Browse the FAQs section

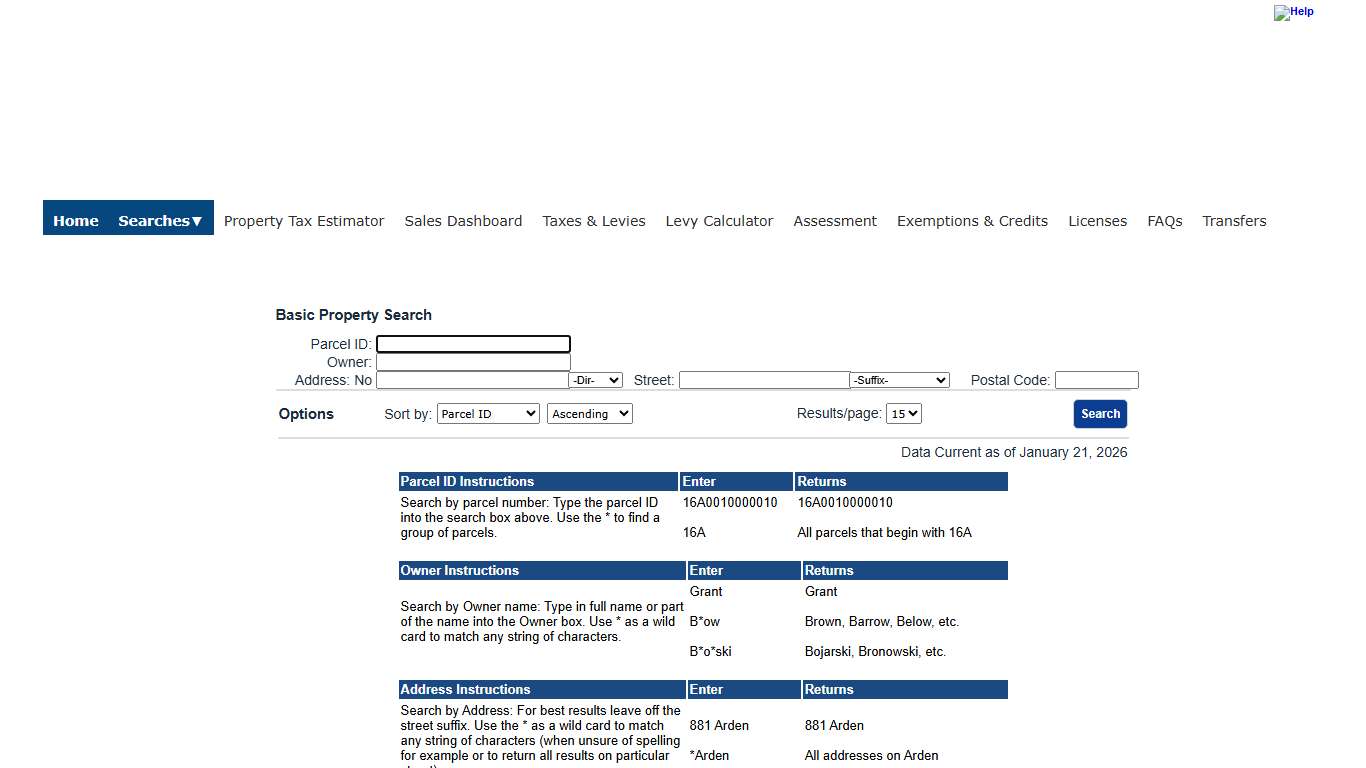(x=1164, y=220)
